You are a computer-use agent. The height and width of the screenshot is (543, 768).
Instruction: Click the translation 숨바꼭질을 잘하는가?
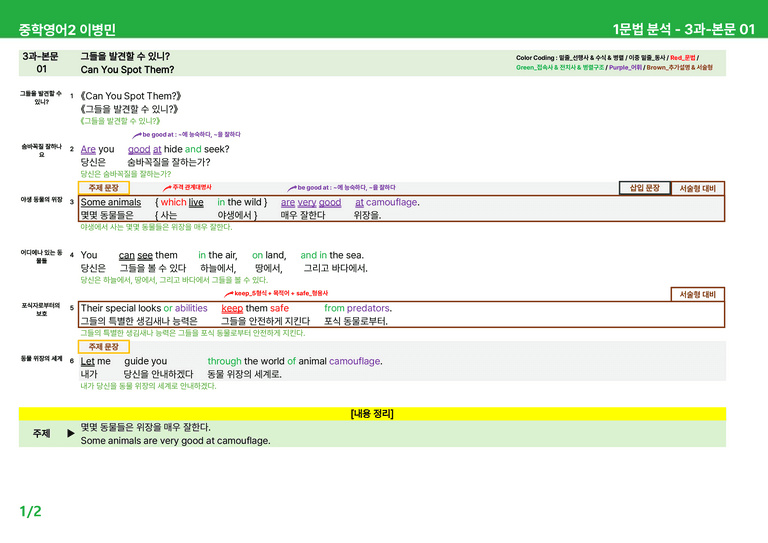click(168, 162)
